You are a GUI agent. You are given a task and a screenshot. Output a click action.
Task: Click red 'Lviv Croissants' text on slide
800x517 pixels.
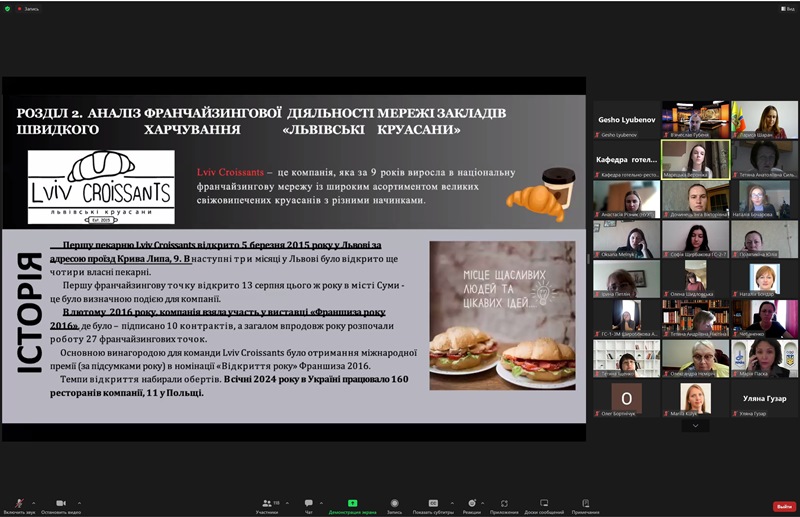coord(230,173)
